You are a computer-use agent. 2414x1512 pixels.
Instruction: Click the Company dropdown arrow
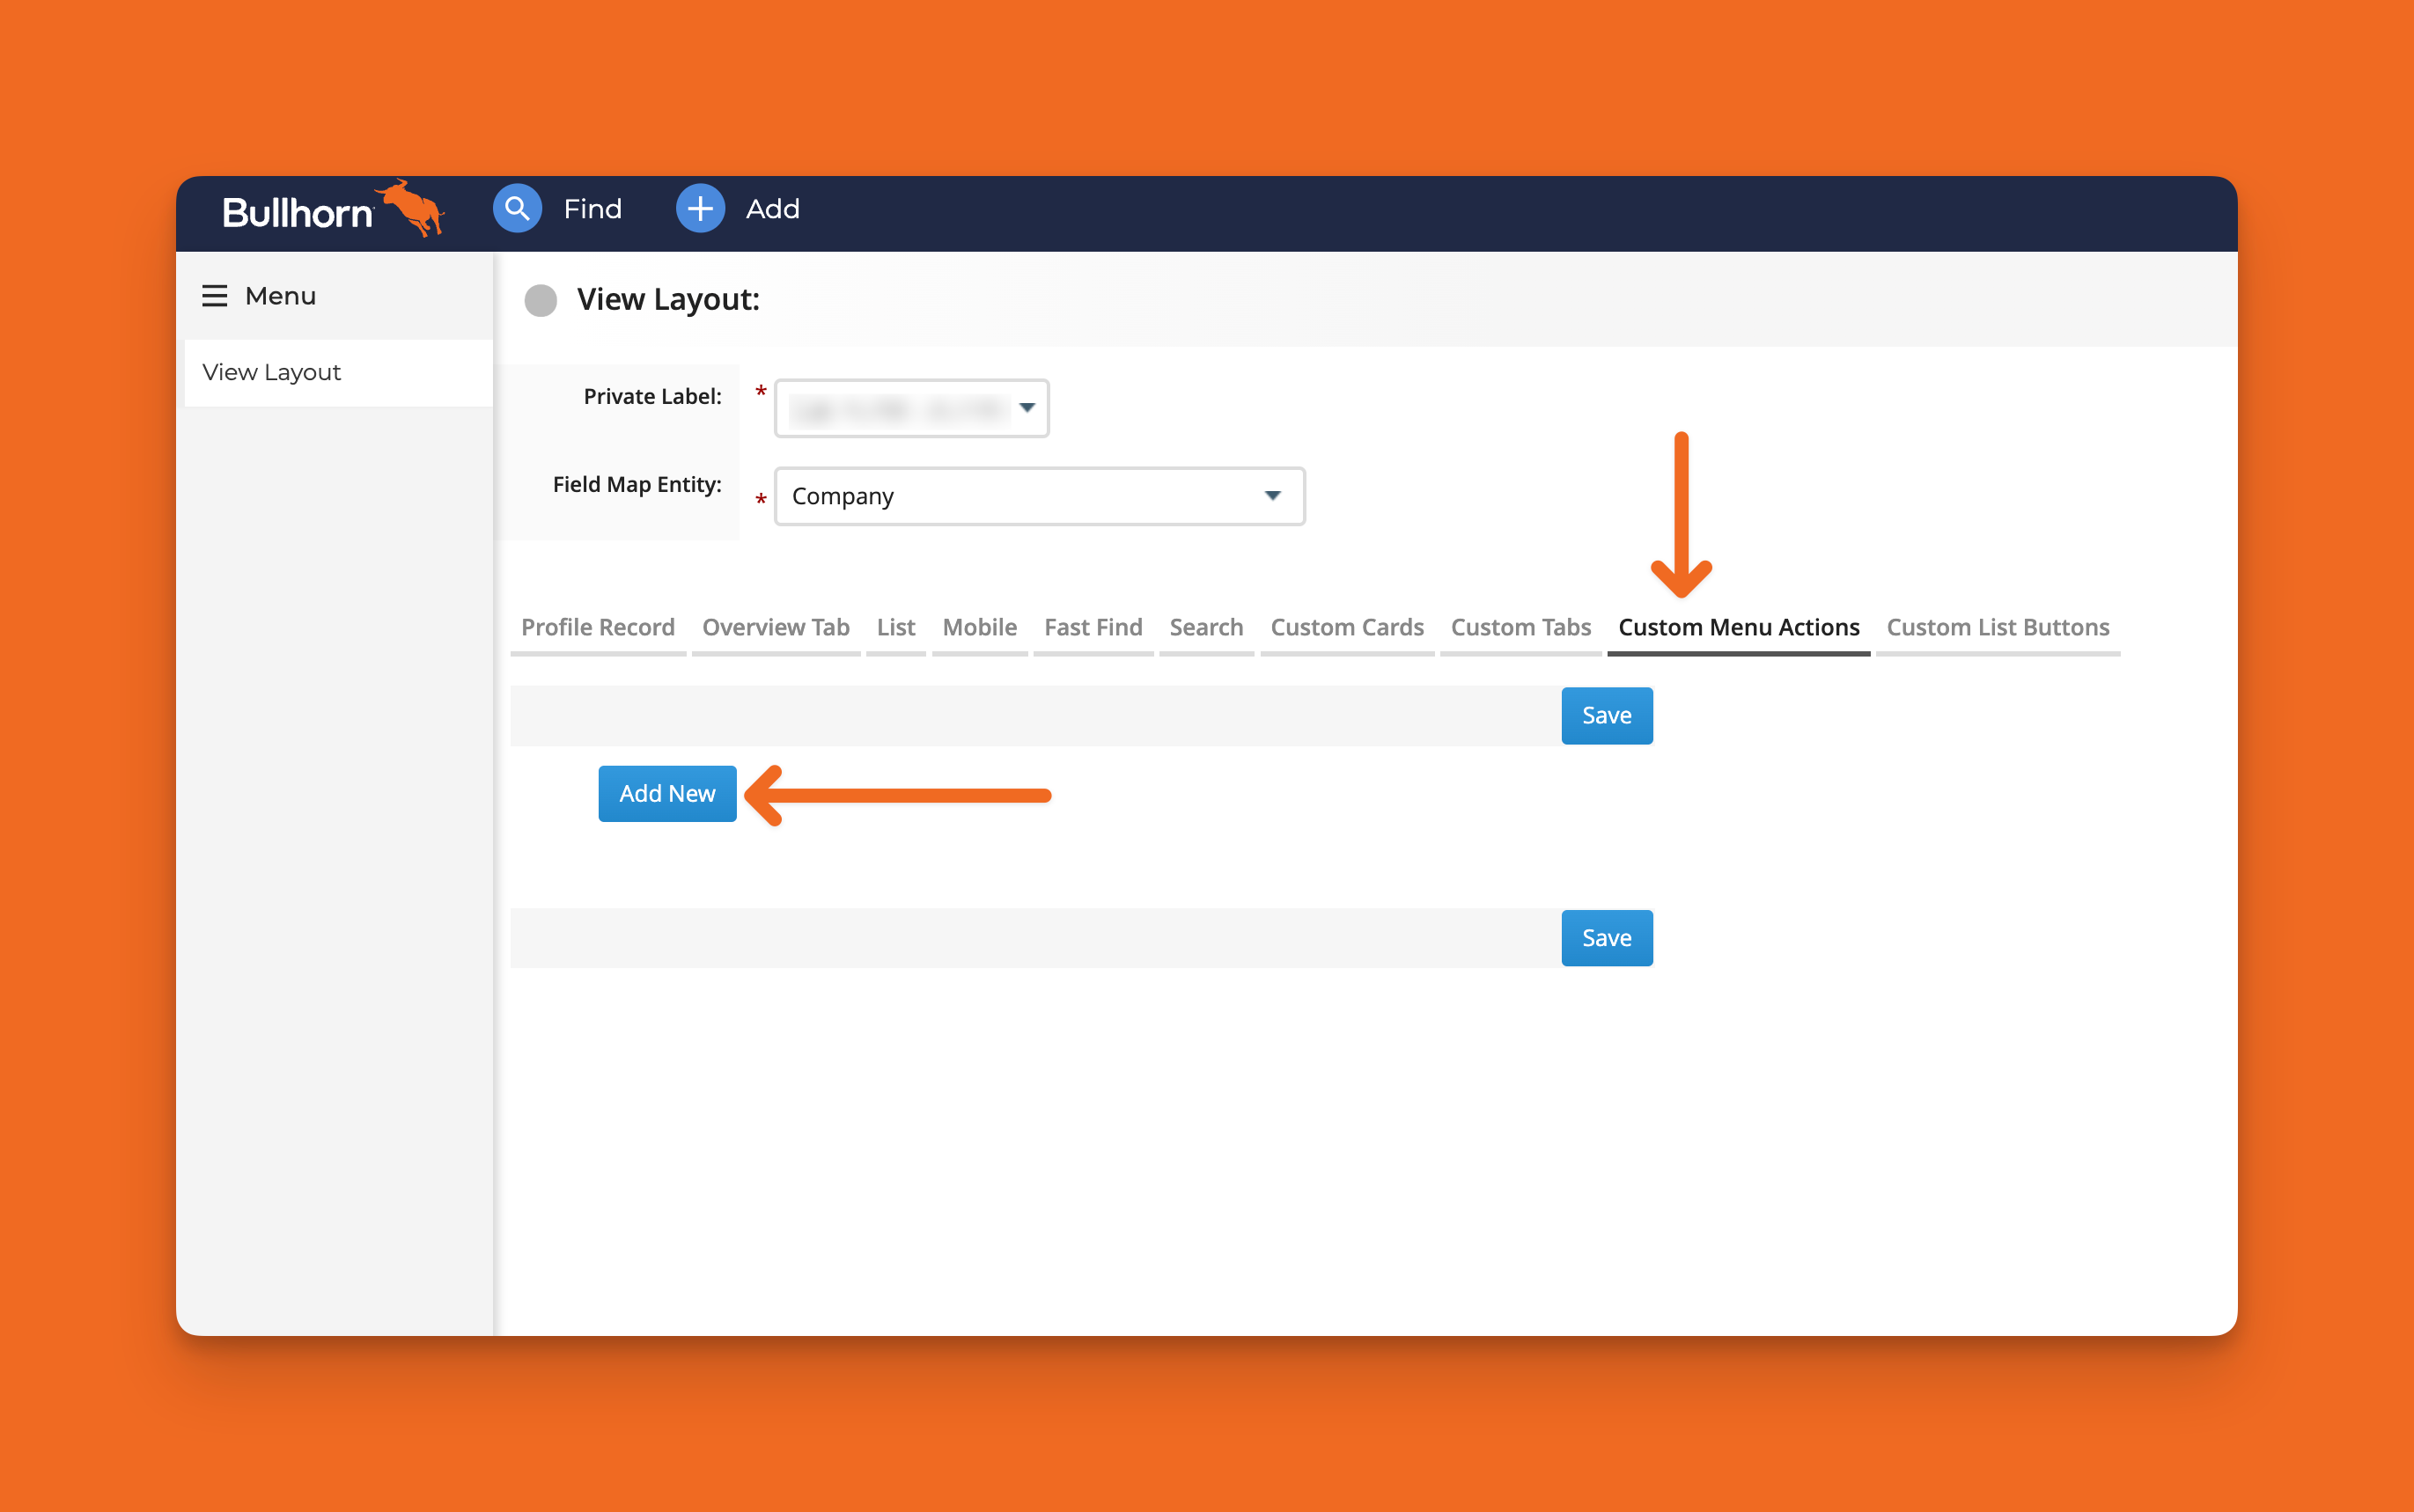(1272, 496)
